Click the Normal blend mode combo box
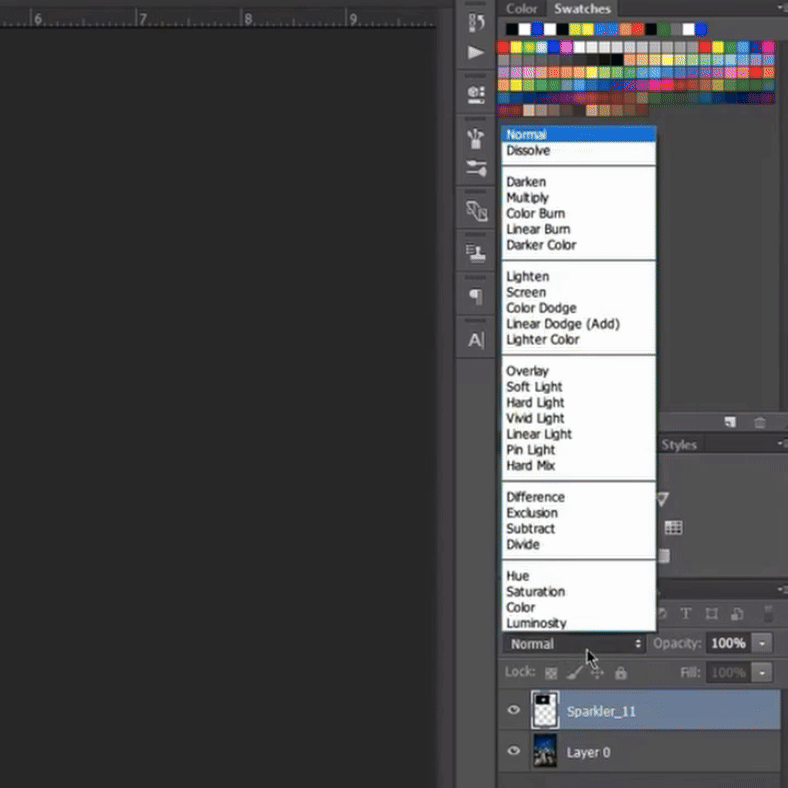The height and width of the screenshot is (788, 788). [575, 644]
